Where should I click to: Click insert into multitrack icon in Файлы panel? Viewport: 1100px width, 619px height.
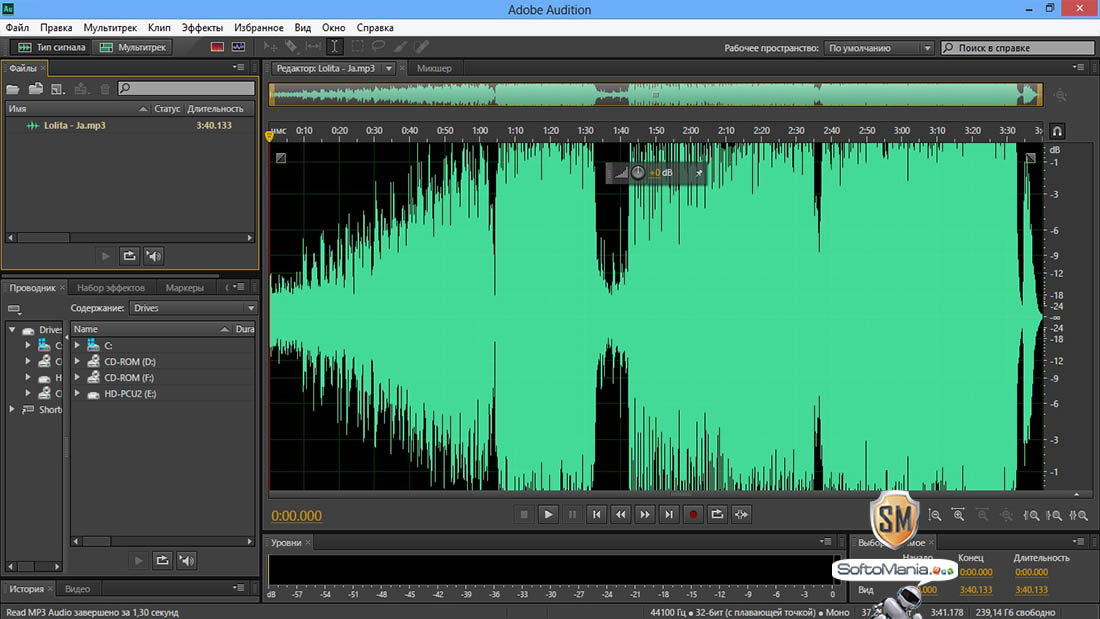(81, 88)
